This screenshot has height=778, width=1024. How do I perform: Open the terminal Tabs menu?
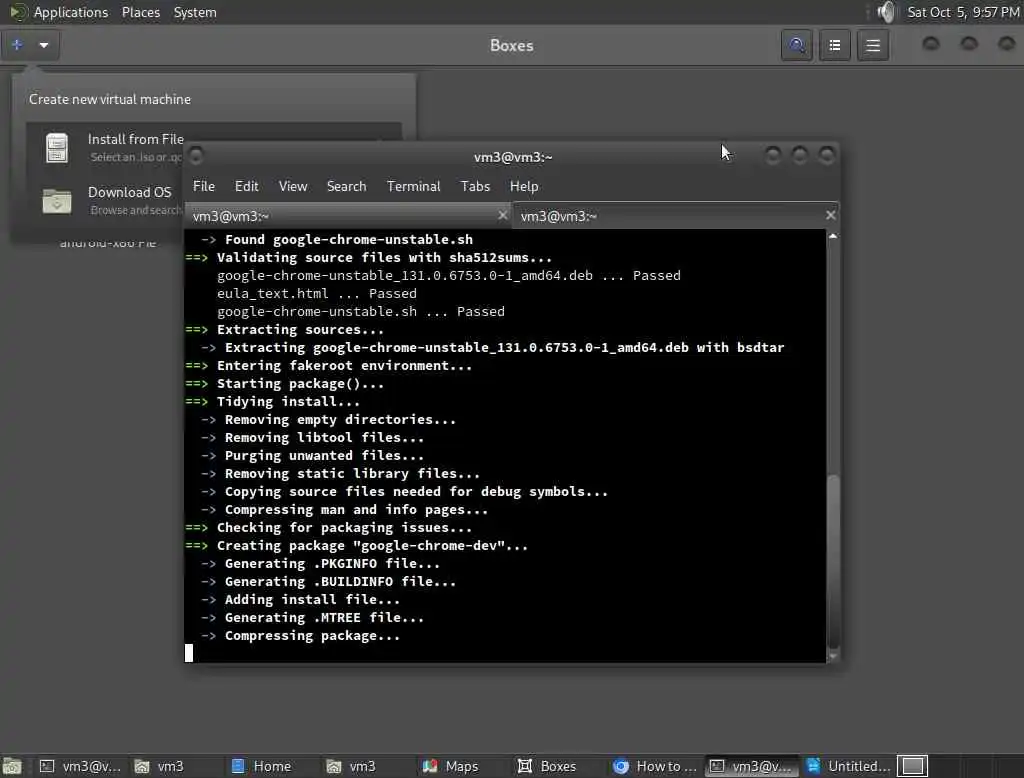point(475,186)
